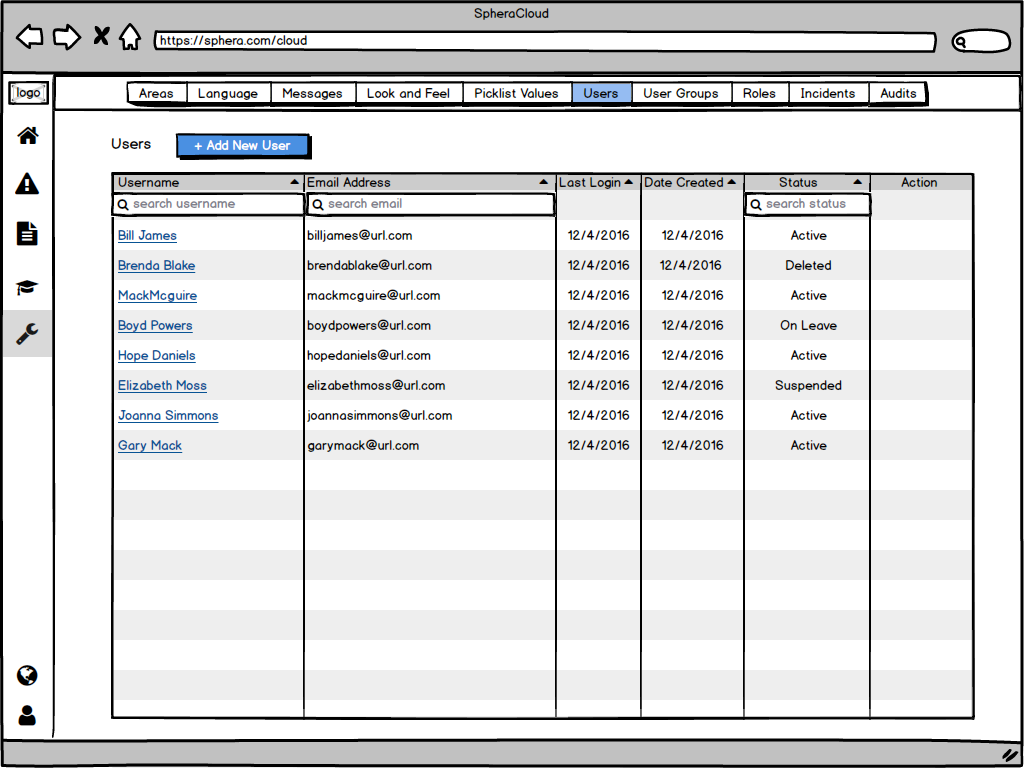Open MackMcguire user link

157,296
